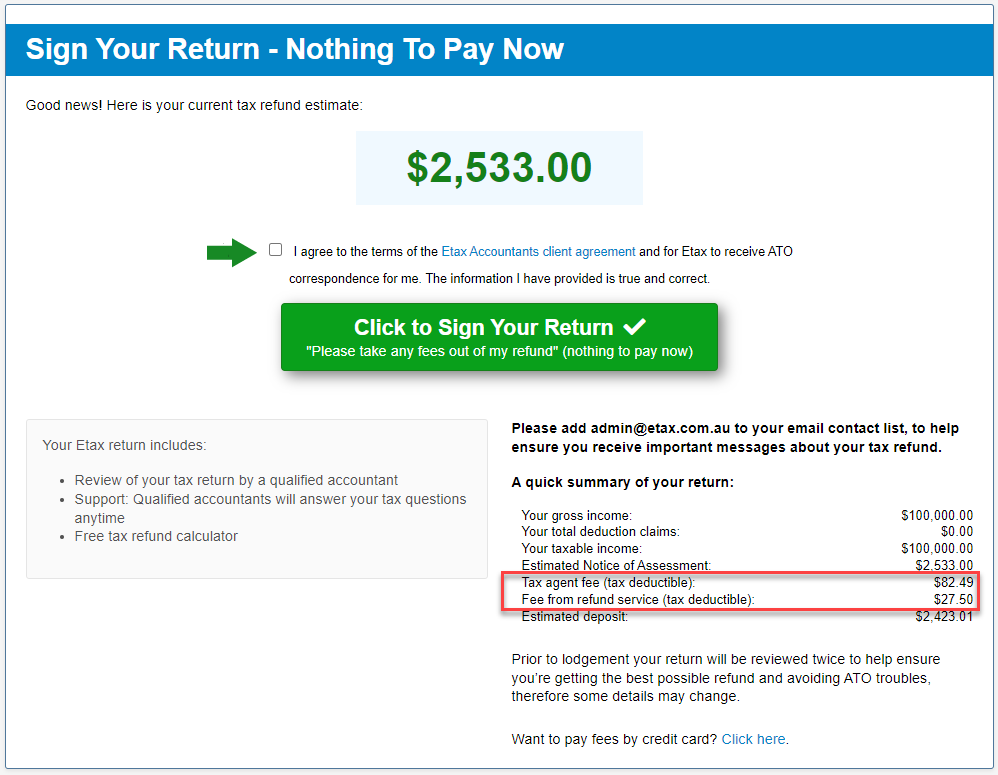Click the quick summary of your return heading
The height and width of the screenshot is (775, 998).
(x=621, y=480)
